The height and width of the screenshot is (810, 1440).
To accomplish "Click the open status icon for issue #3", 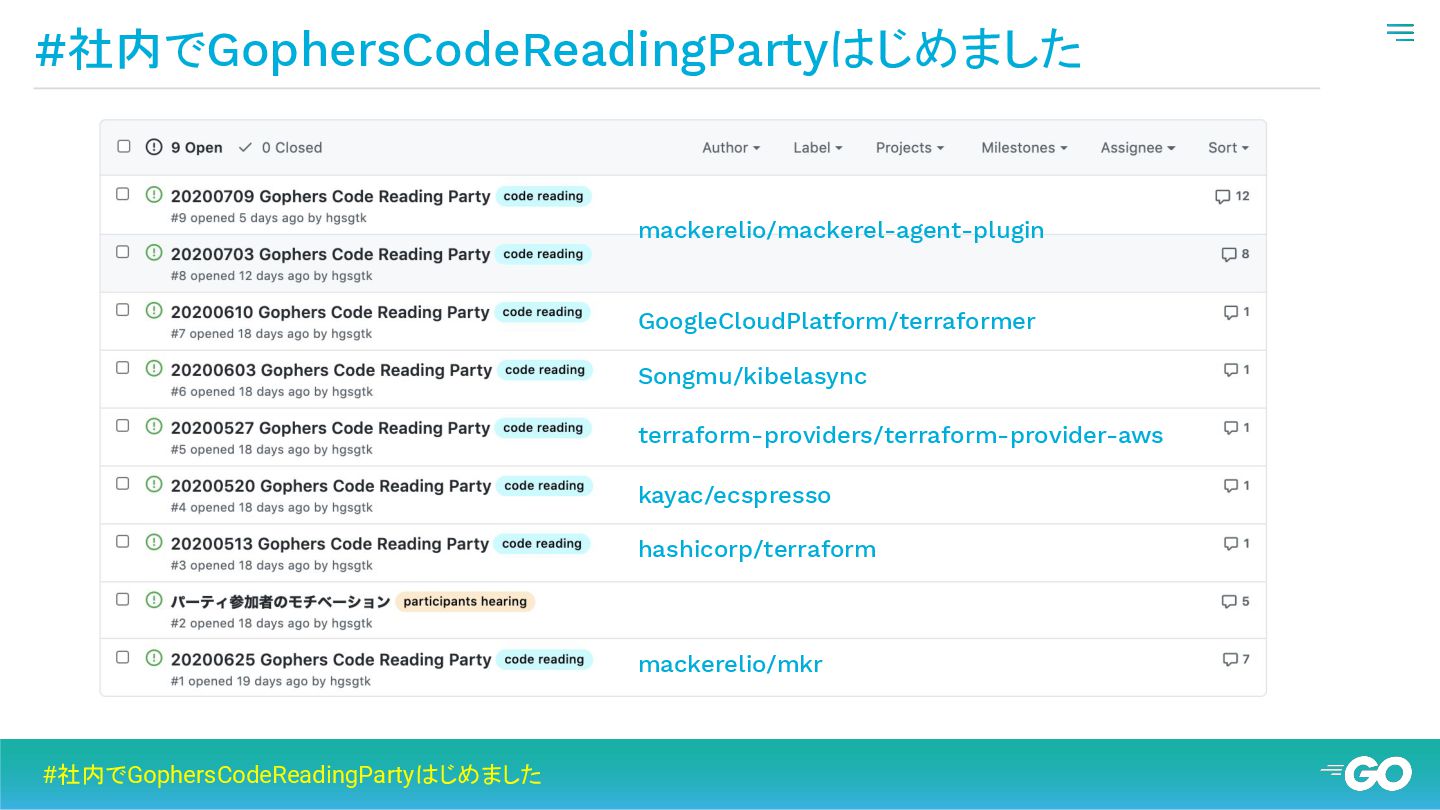I will point(154,543).
